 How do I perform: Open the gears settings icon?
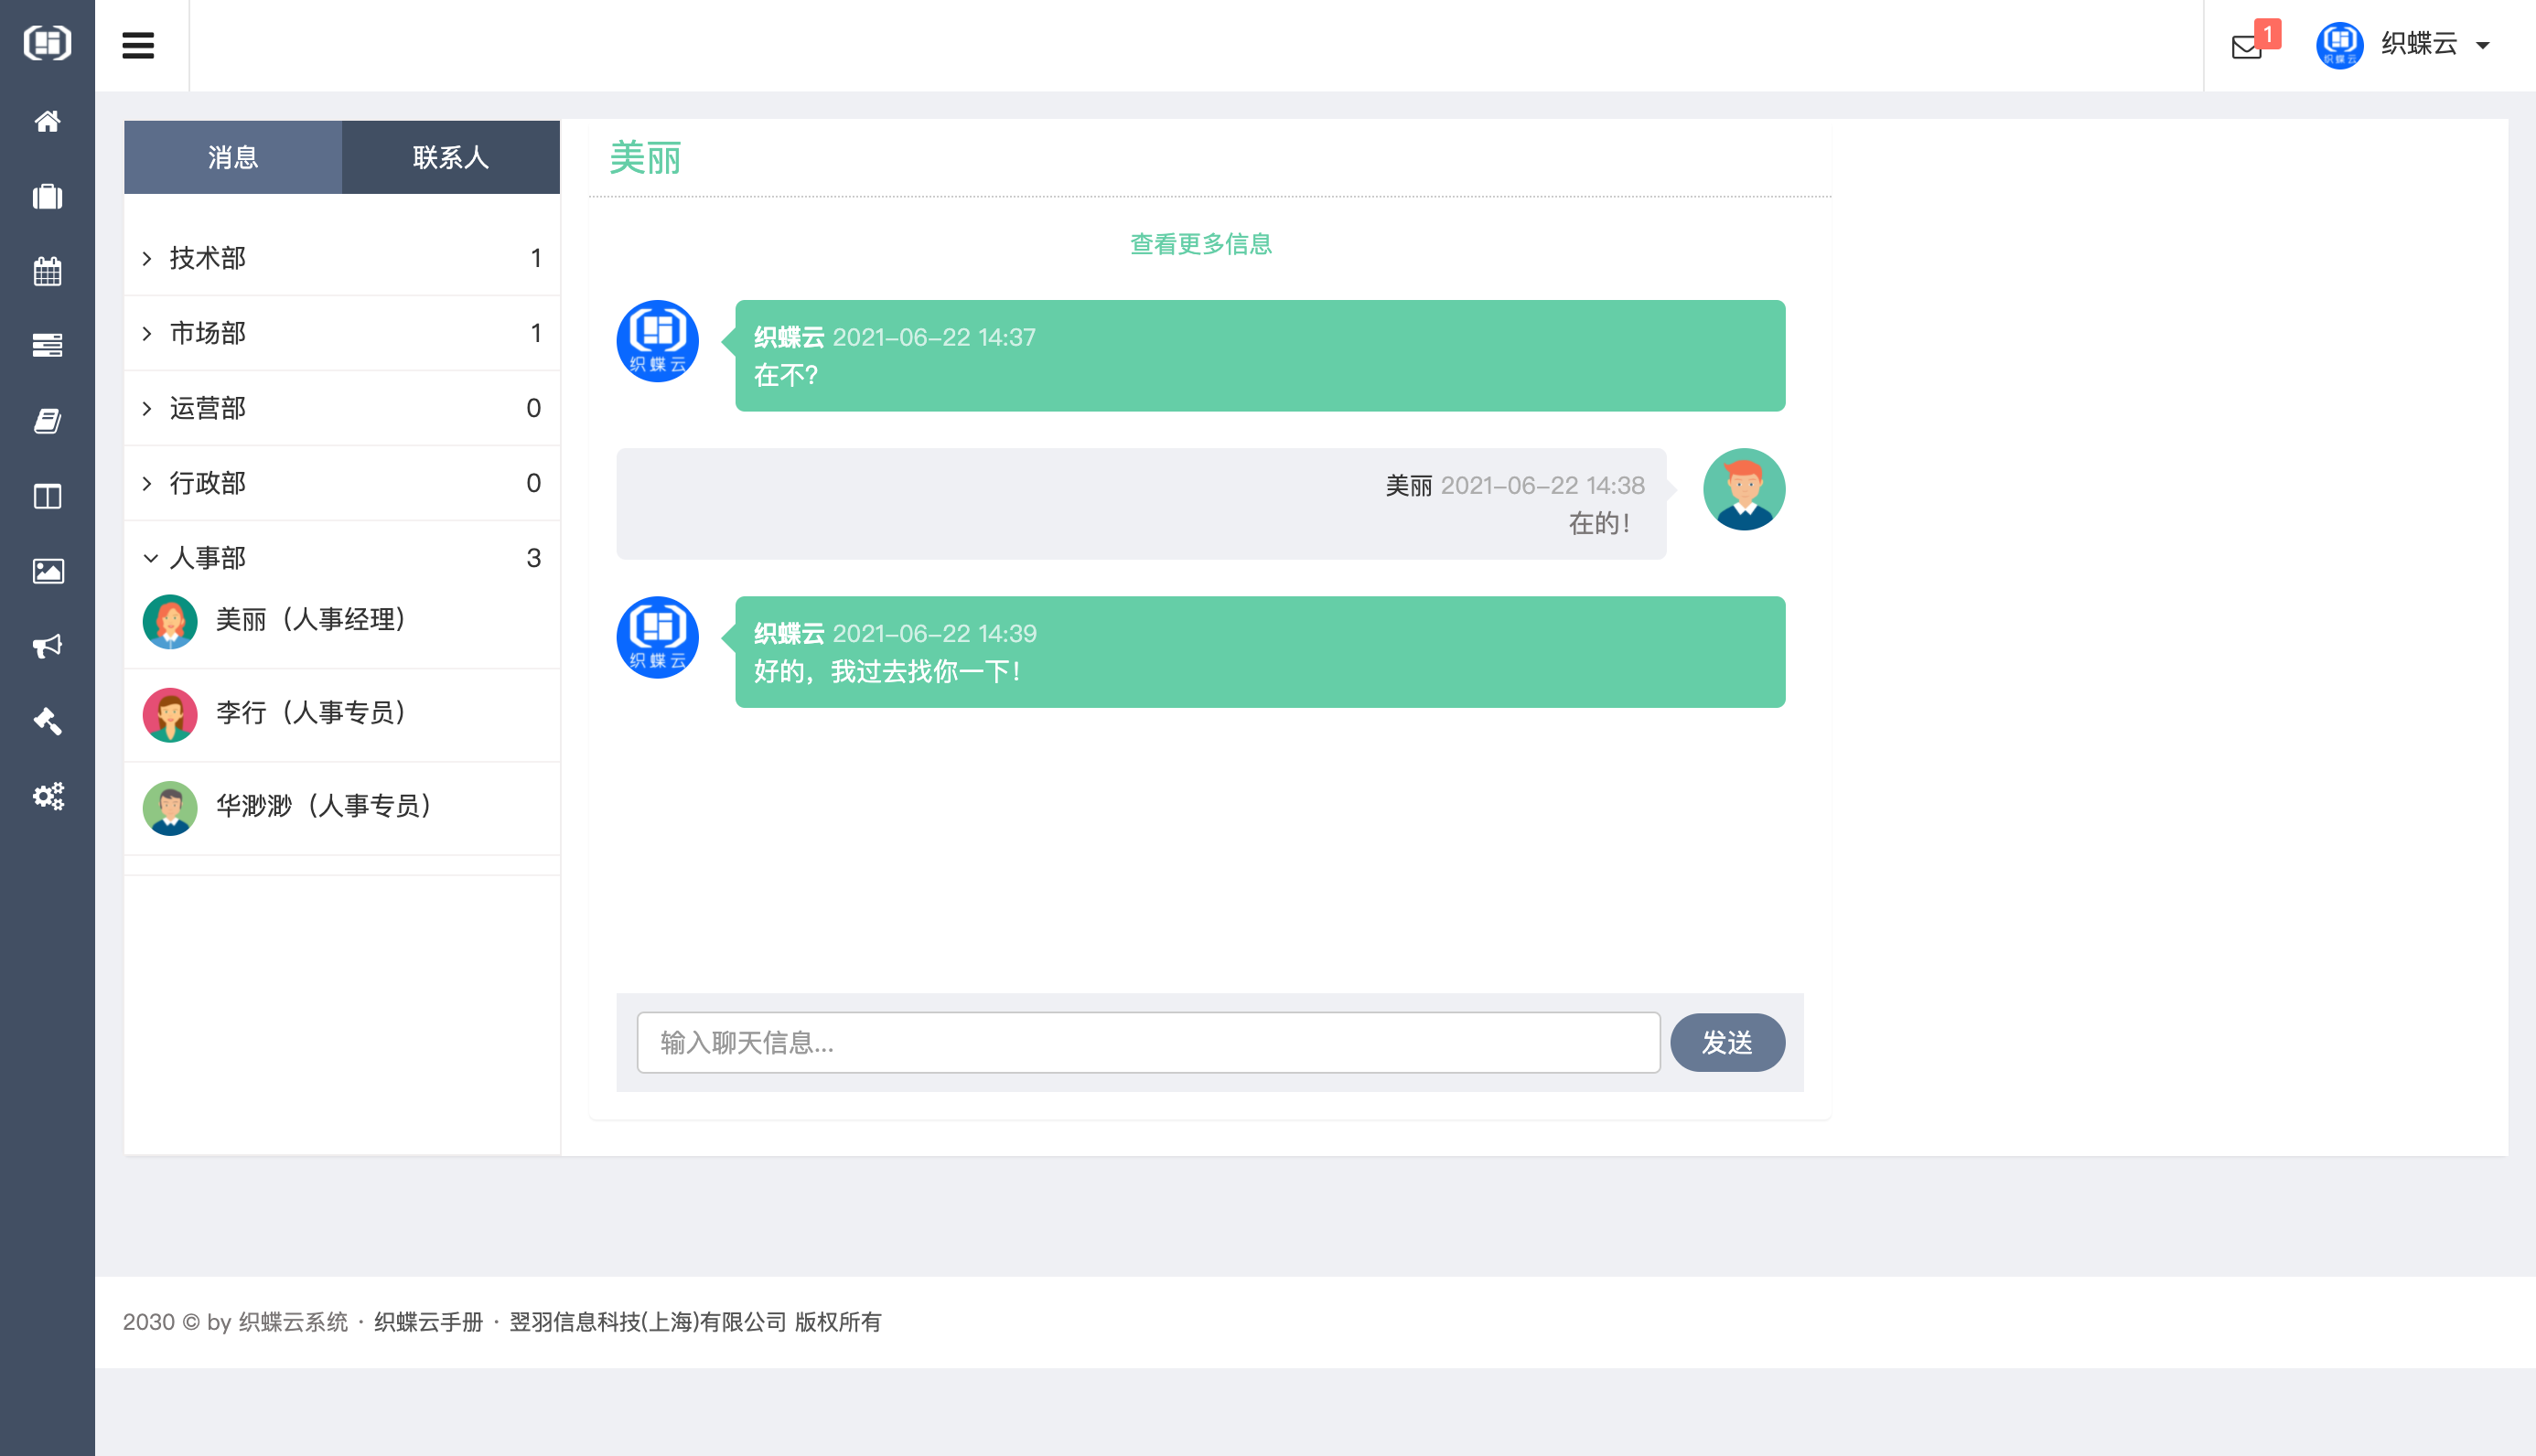tap(47, 796)
